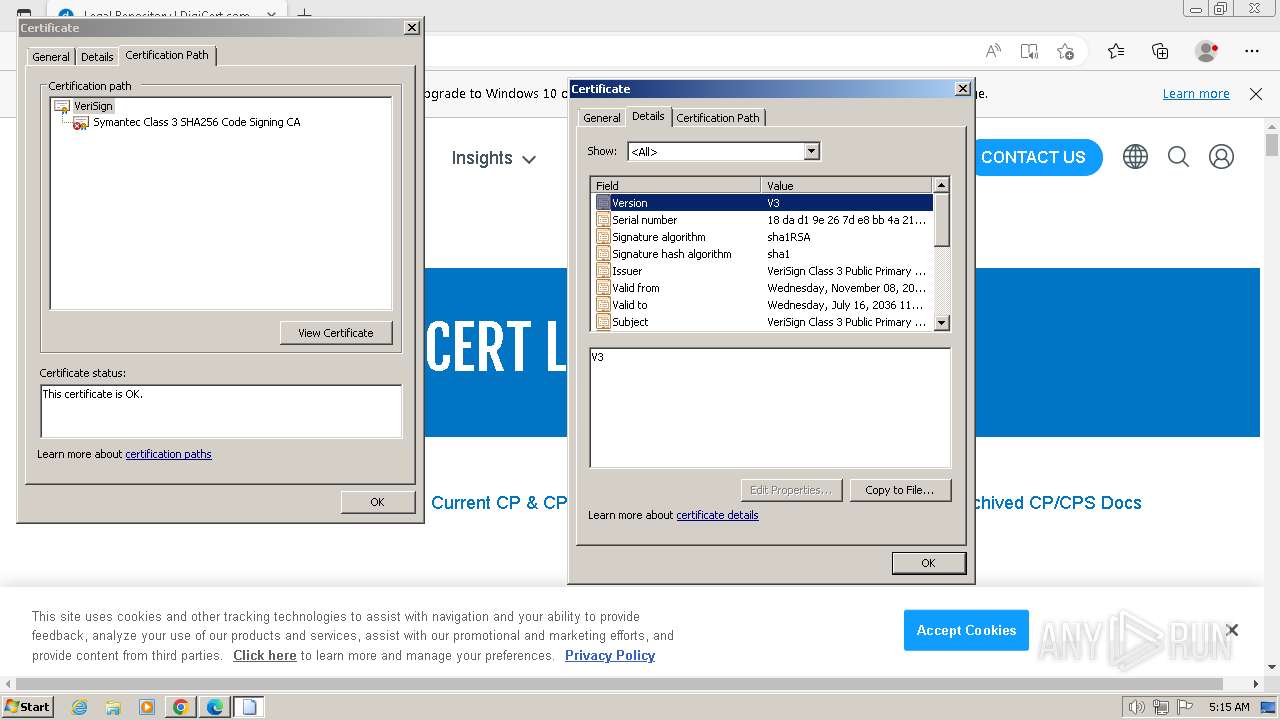Open Internet Explorer from taskbar
Image resolution: width=1280 pixels, height=720 pixels.
click(79, 707)
